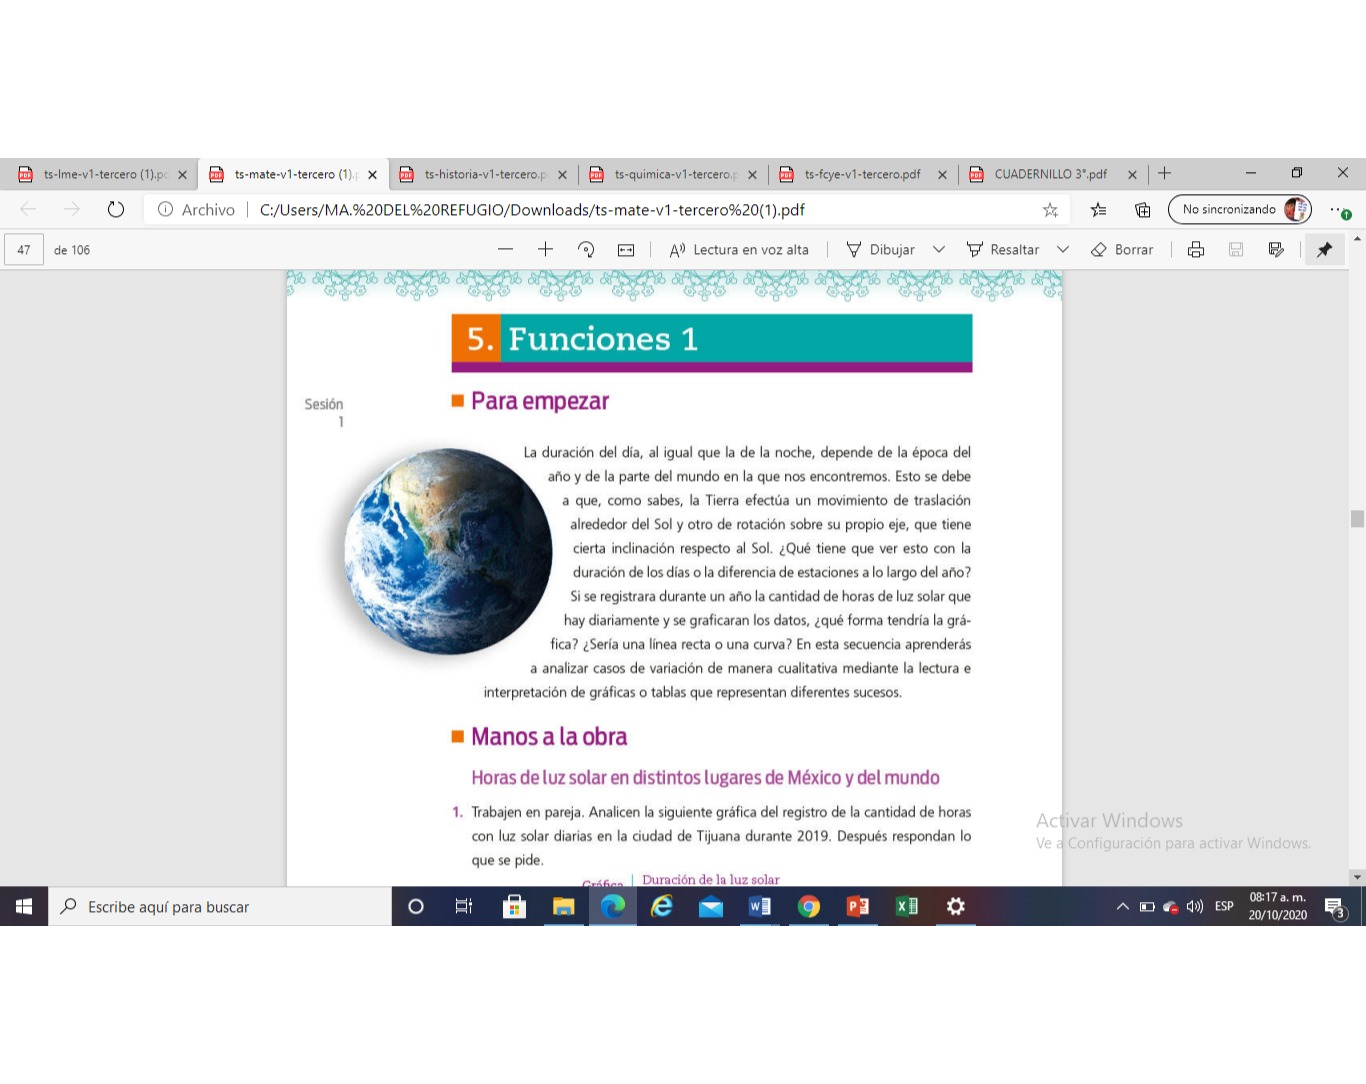Toggle pin PDF toolbar

pyautogui.click(x=1324, y=250)
